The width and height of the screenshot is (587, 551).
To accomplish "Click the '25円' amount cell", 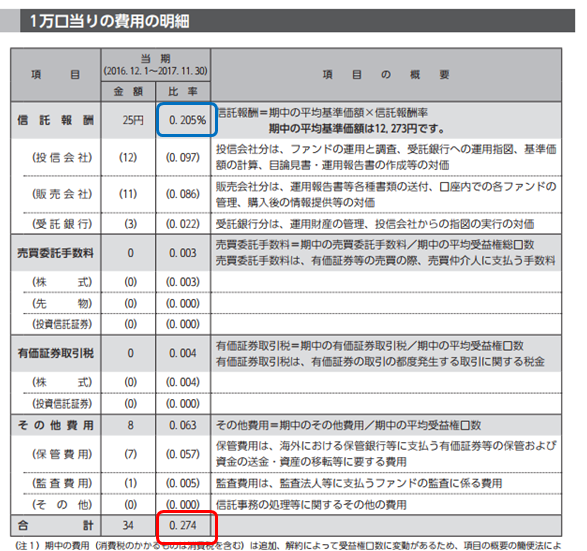I will [133, 120].
